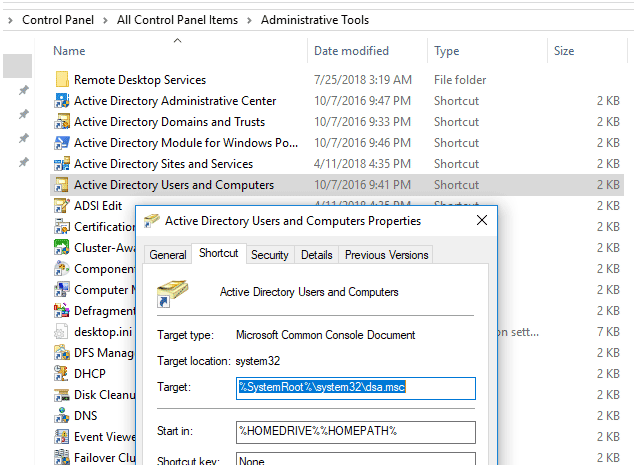Click the desktop.ini file icon
This screenshot has height=470, width=643.
[62, 331]
